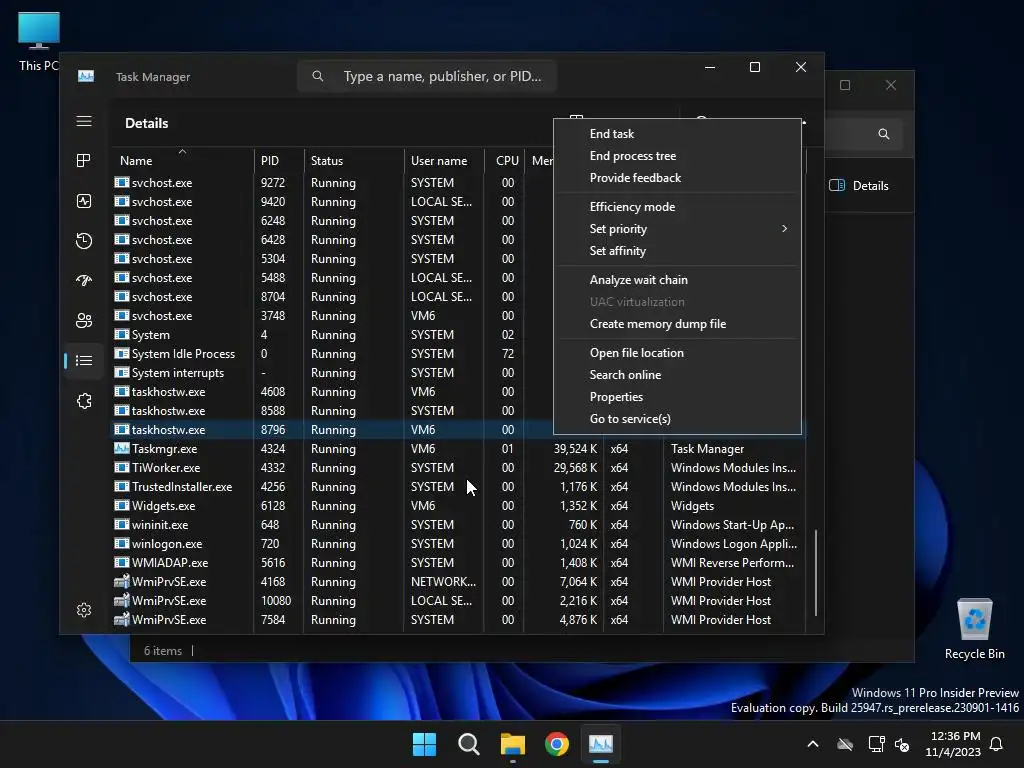1024x768 pixels.
Task: Click NETWORK... user name cell
Action: (443, 581)
